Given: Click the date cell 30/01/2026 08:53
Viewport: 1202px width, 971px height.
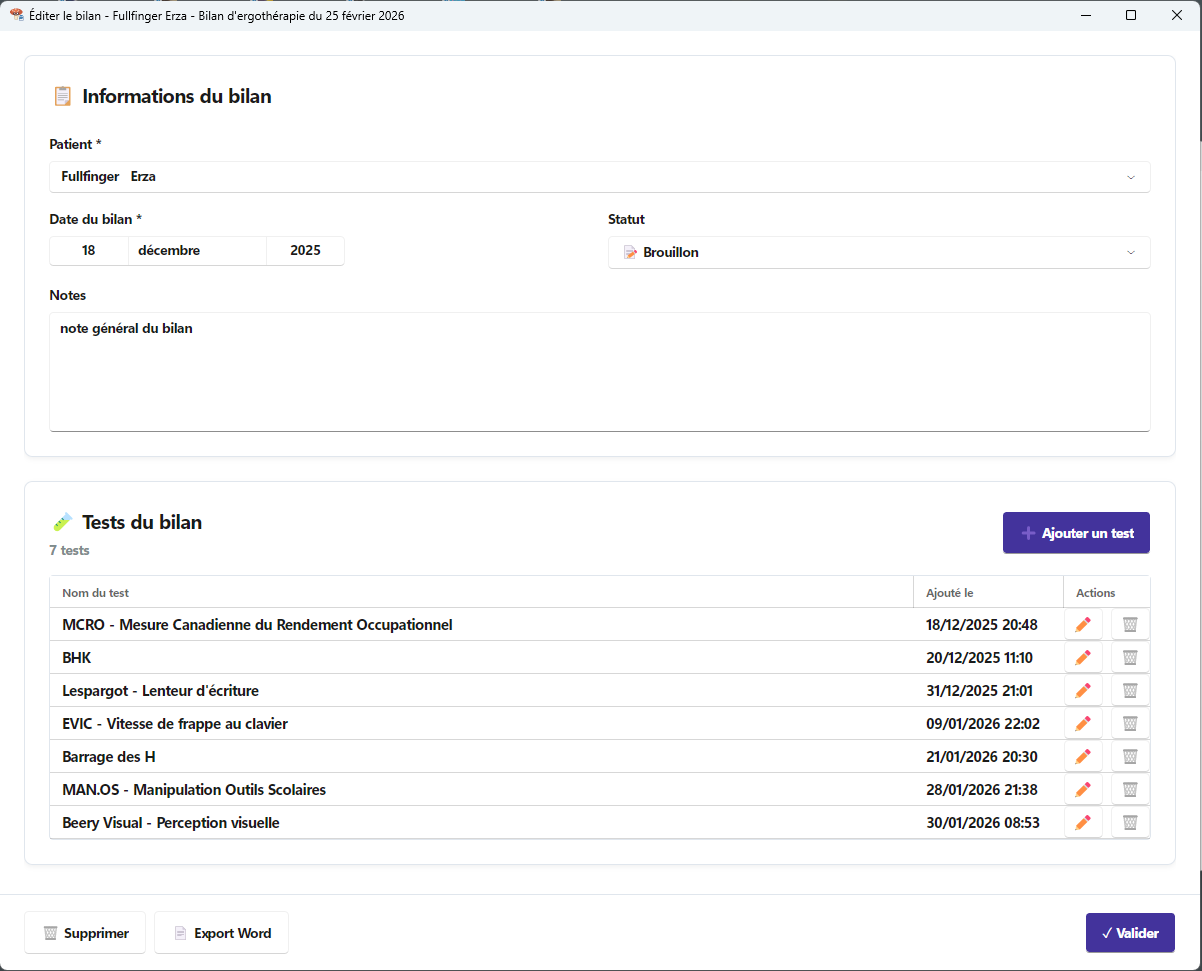Looking at the screenshot, I should click(x=983, y=823).
